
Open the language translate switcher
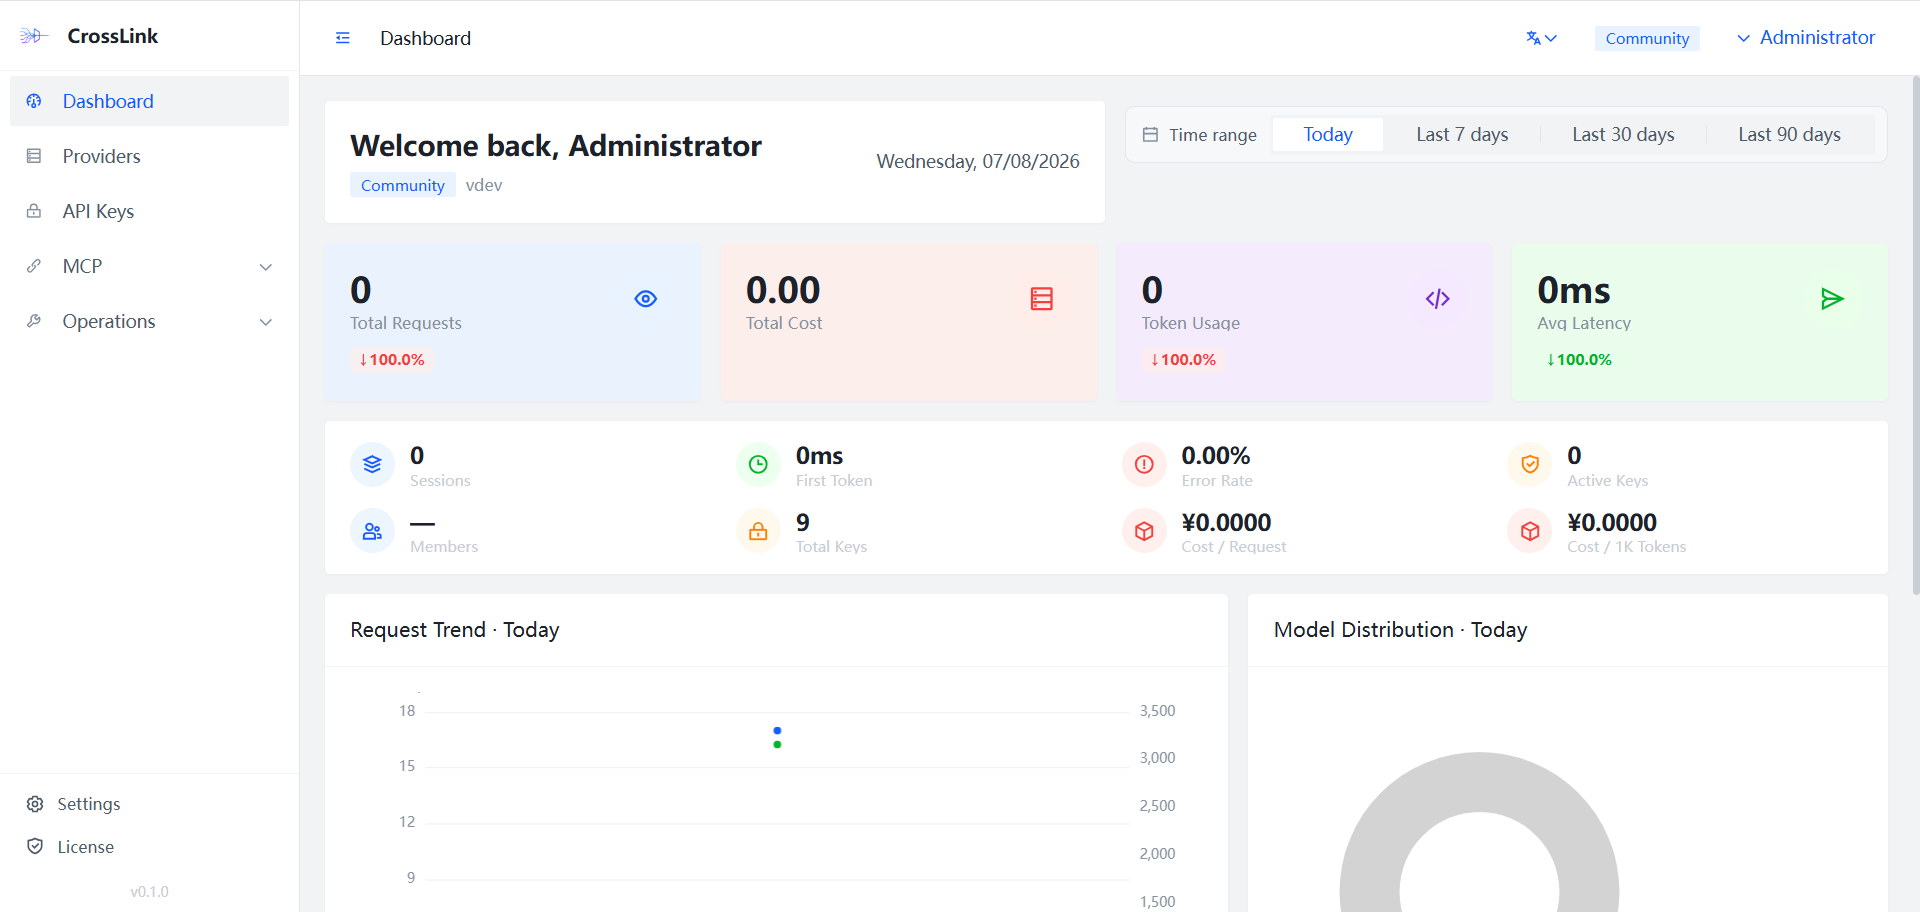click(x=1541, y=38)
